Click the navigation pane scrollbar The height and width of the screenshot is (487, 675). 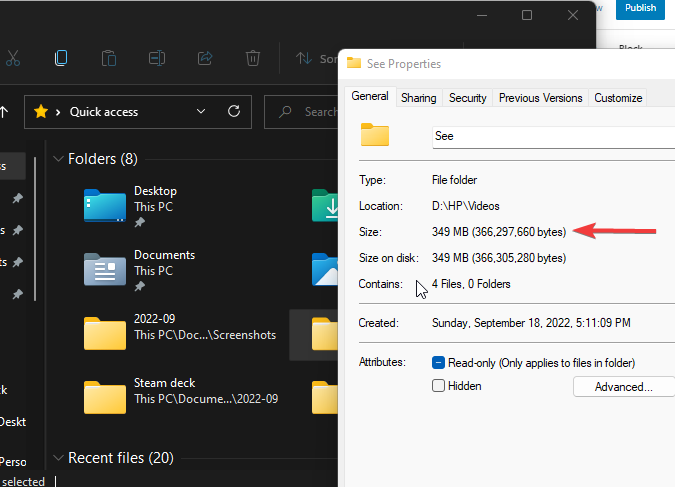pyautogui.click(x=35, y=229)
